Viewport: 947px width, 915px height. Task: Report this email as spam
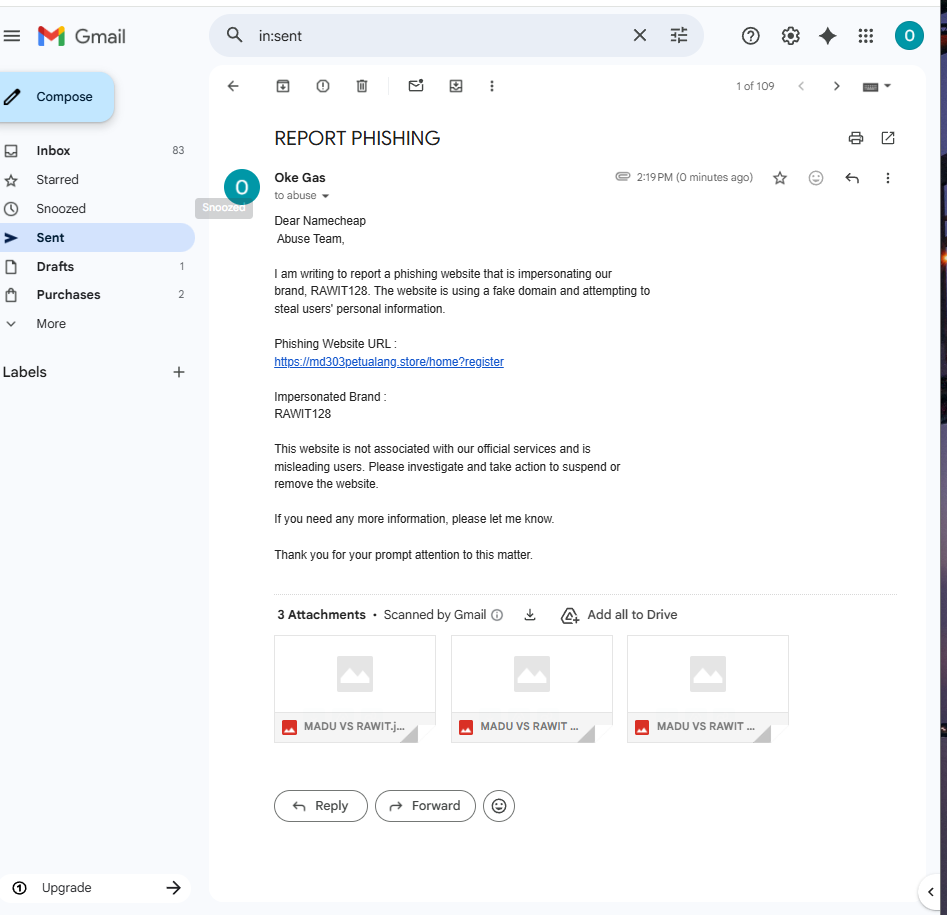point(323,86)
